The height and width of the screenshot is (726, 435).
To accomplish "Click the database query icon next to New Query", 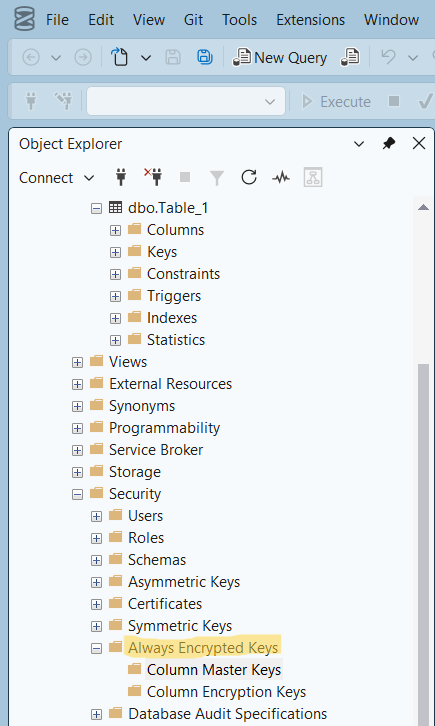I will pos(350,57).
